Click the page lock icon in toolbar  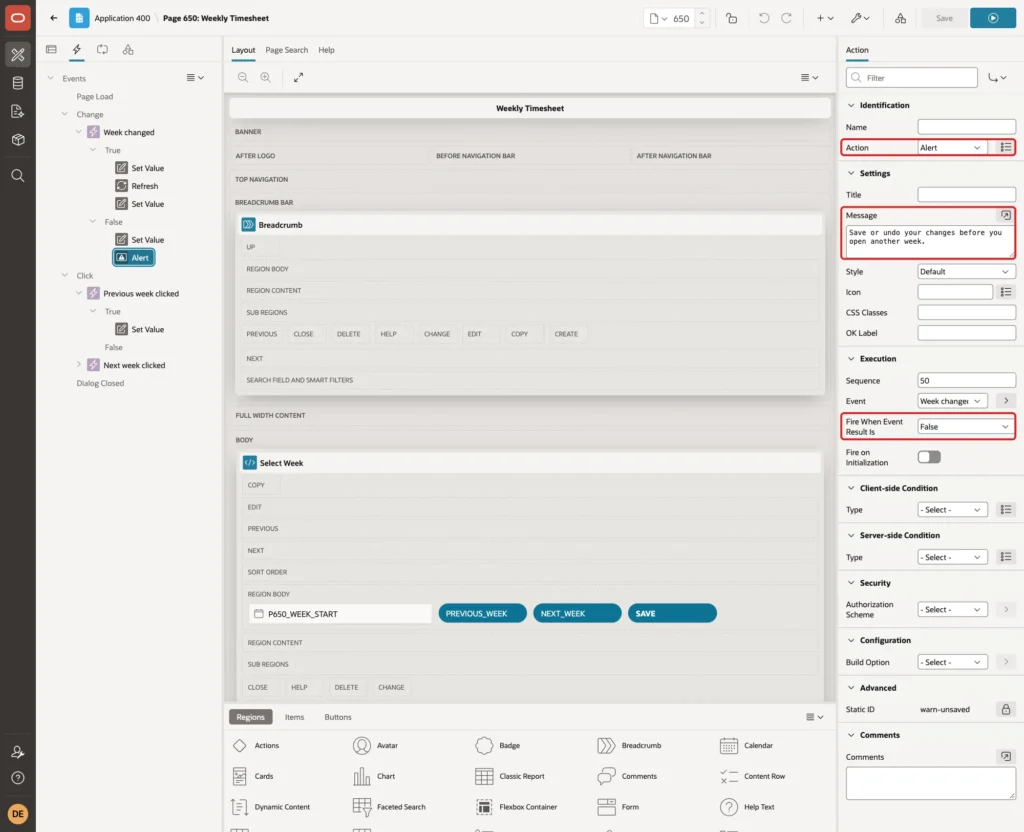tap(731, 18)
